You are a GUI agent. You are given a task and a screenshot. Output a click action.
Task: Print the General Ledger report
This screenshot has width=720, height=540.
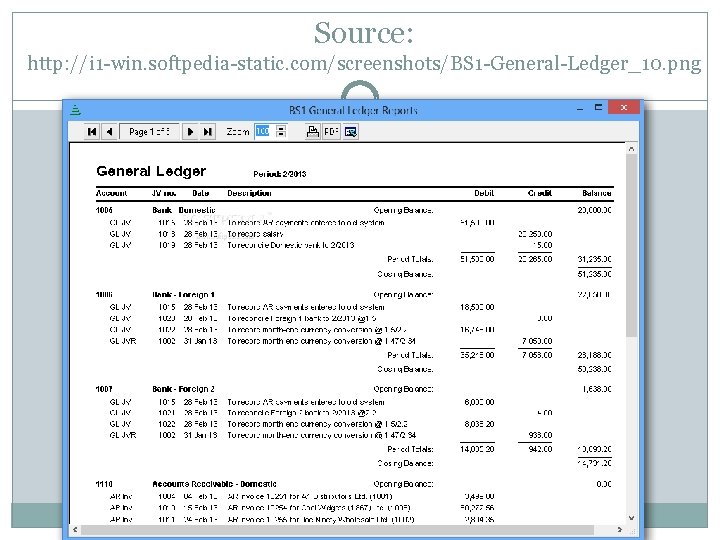[313, 132]
